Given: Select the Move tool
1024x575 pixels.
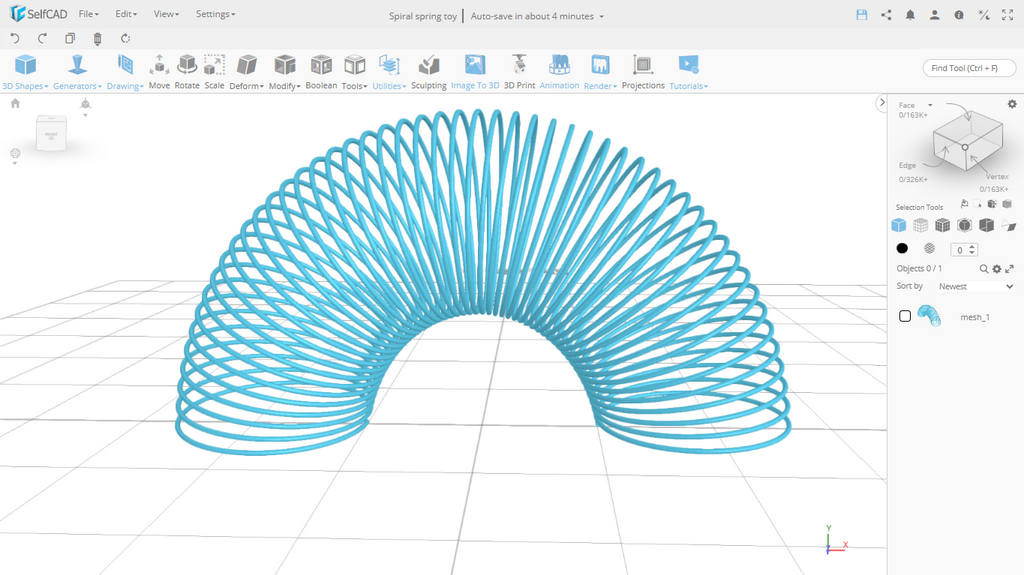Looking at the screenshot, I should click(159, 72).
